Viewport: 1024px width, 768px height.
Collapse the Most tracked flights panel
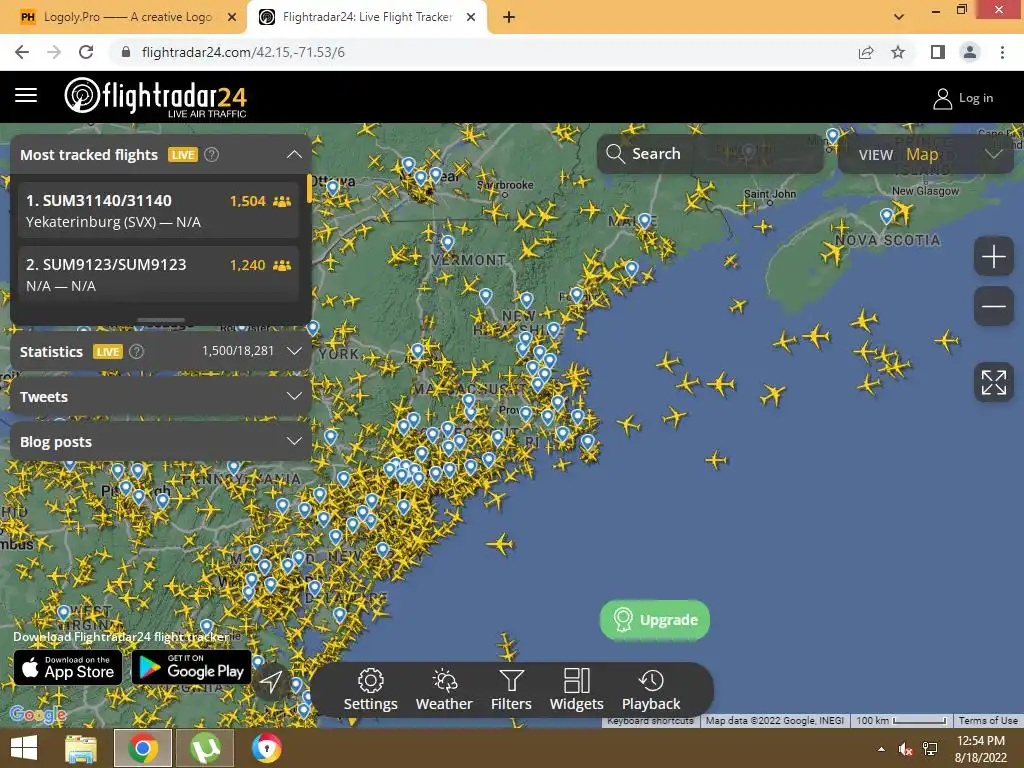click(294, 154)
